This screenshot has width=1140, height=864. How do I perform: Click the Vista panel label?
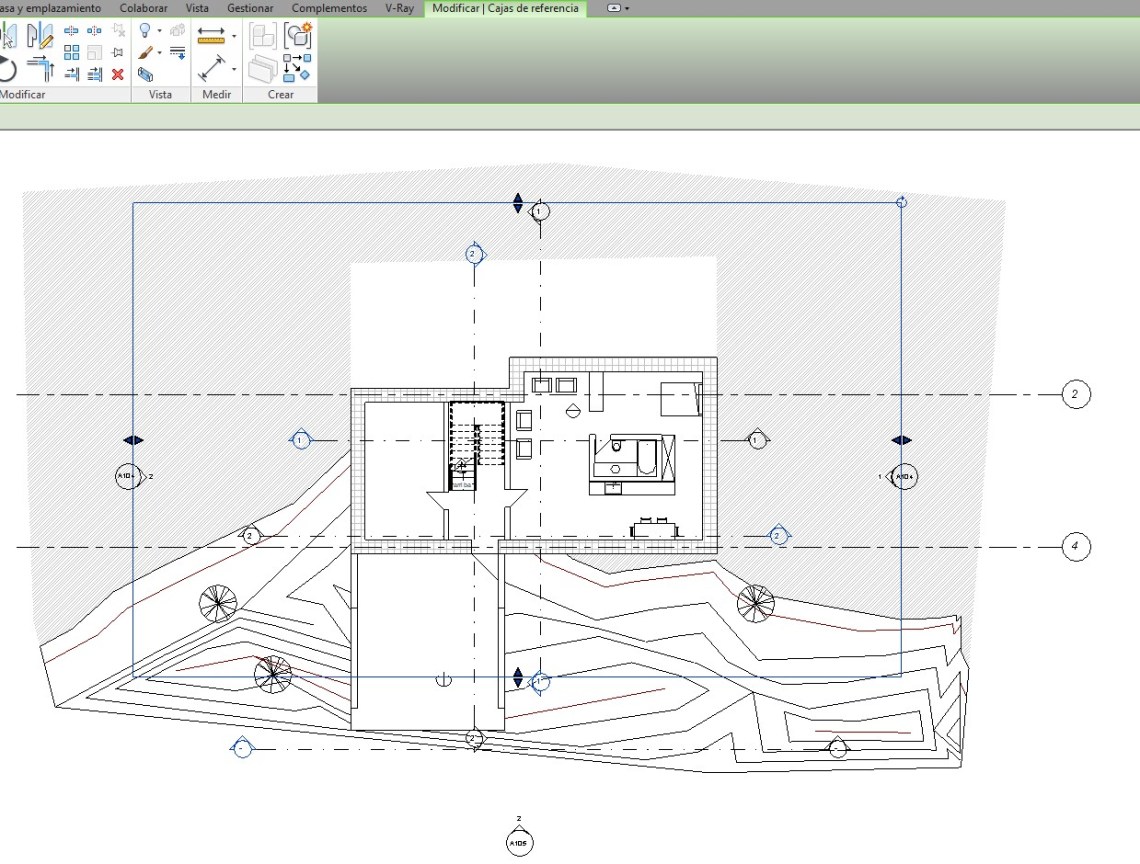[x=160, y=95]
